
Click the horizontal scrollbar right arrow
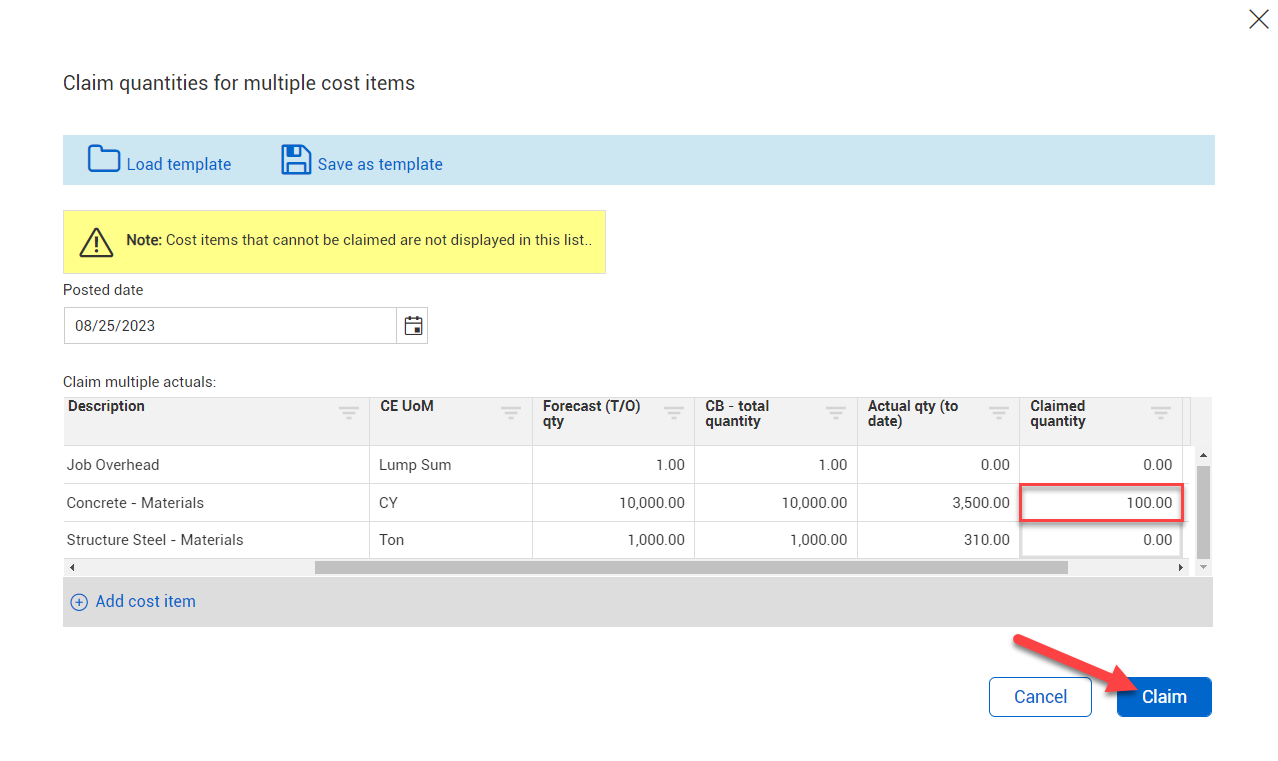point(1181,567)
